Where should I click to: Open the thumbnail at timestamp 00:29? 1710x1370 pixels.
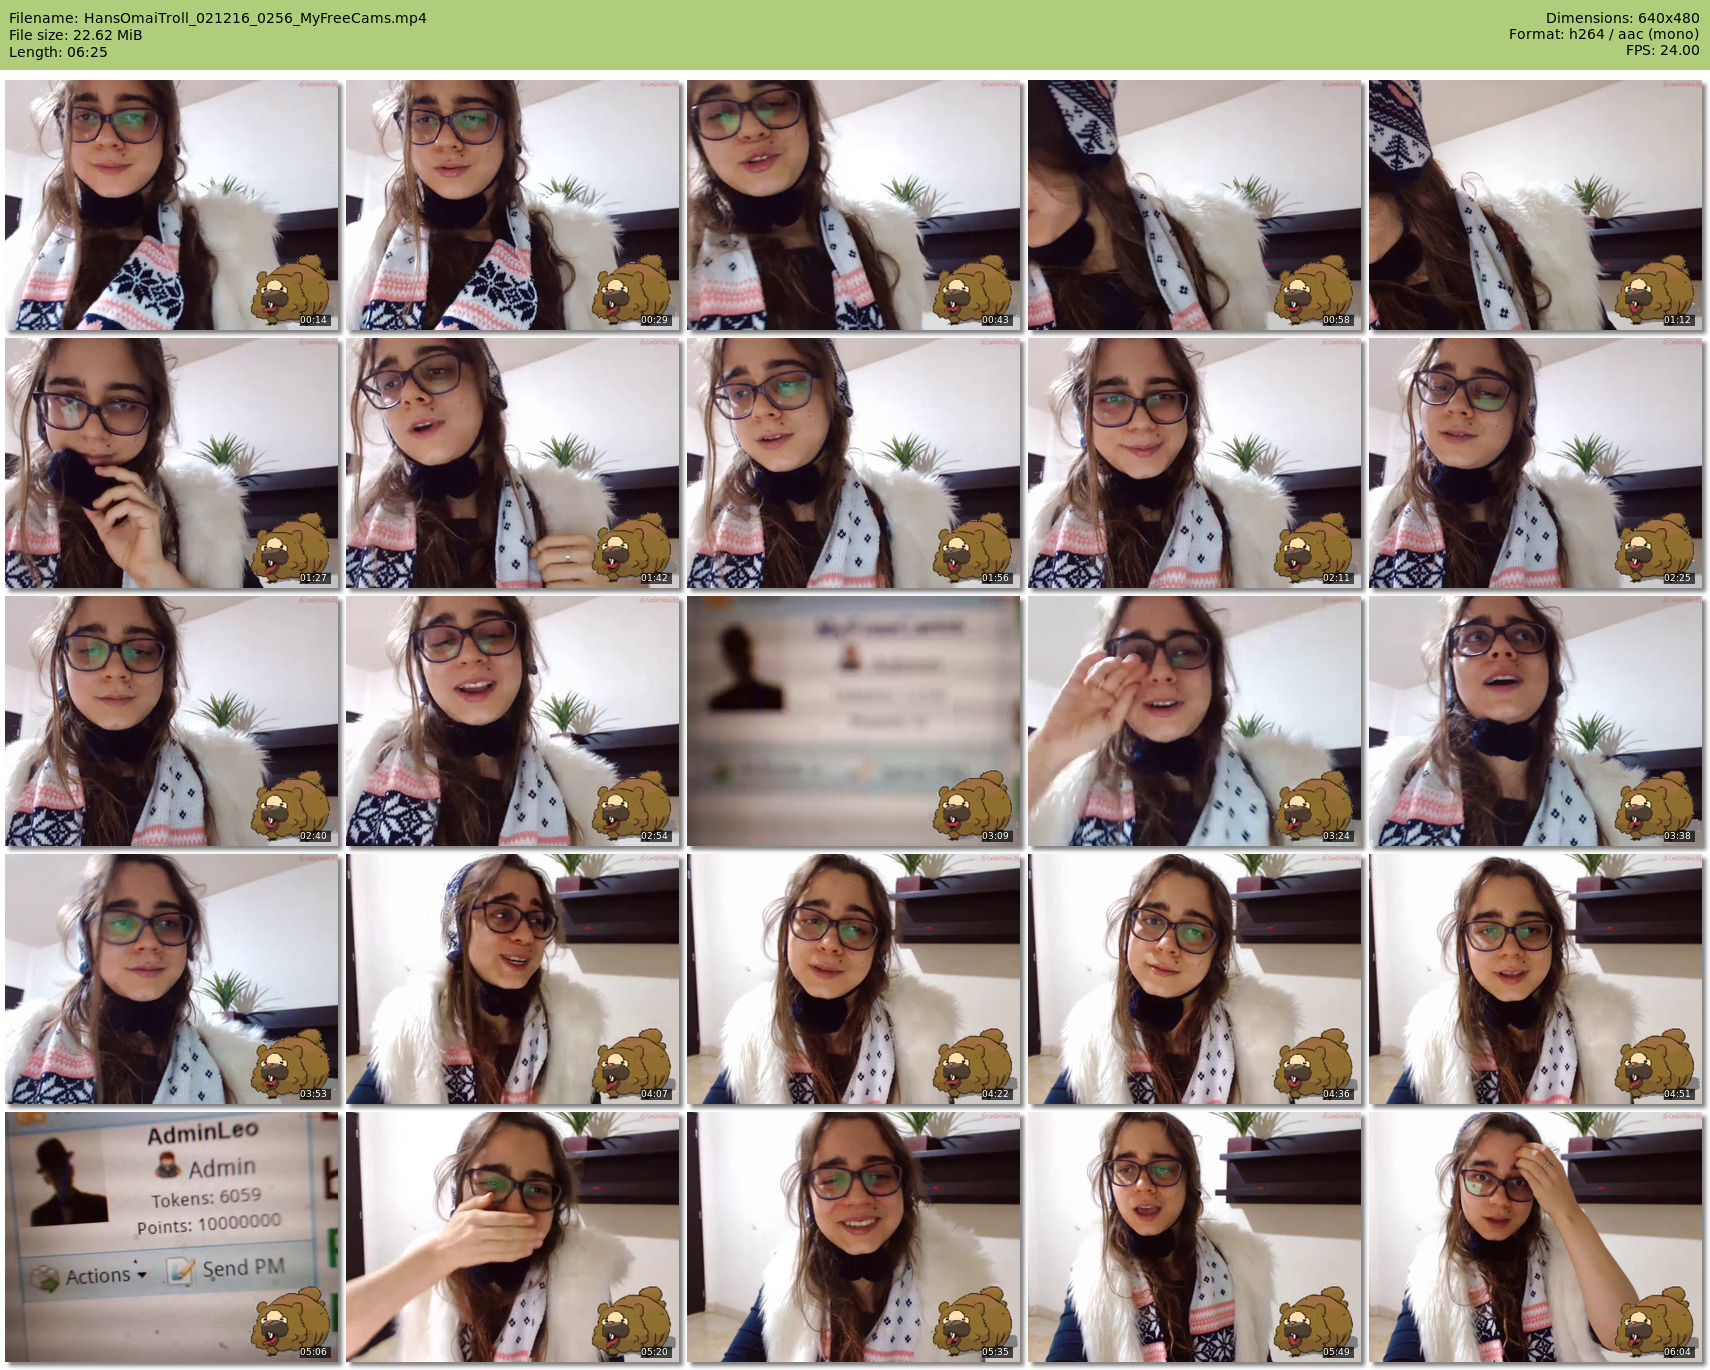pos(513,205)
